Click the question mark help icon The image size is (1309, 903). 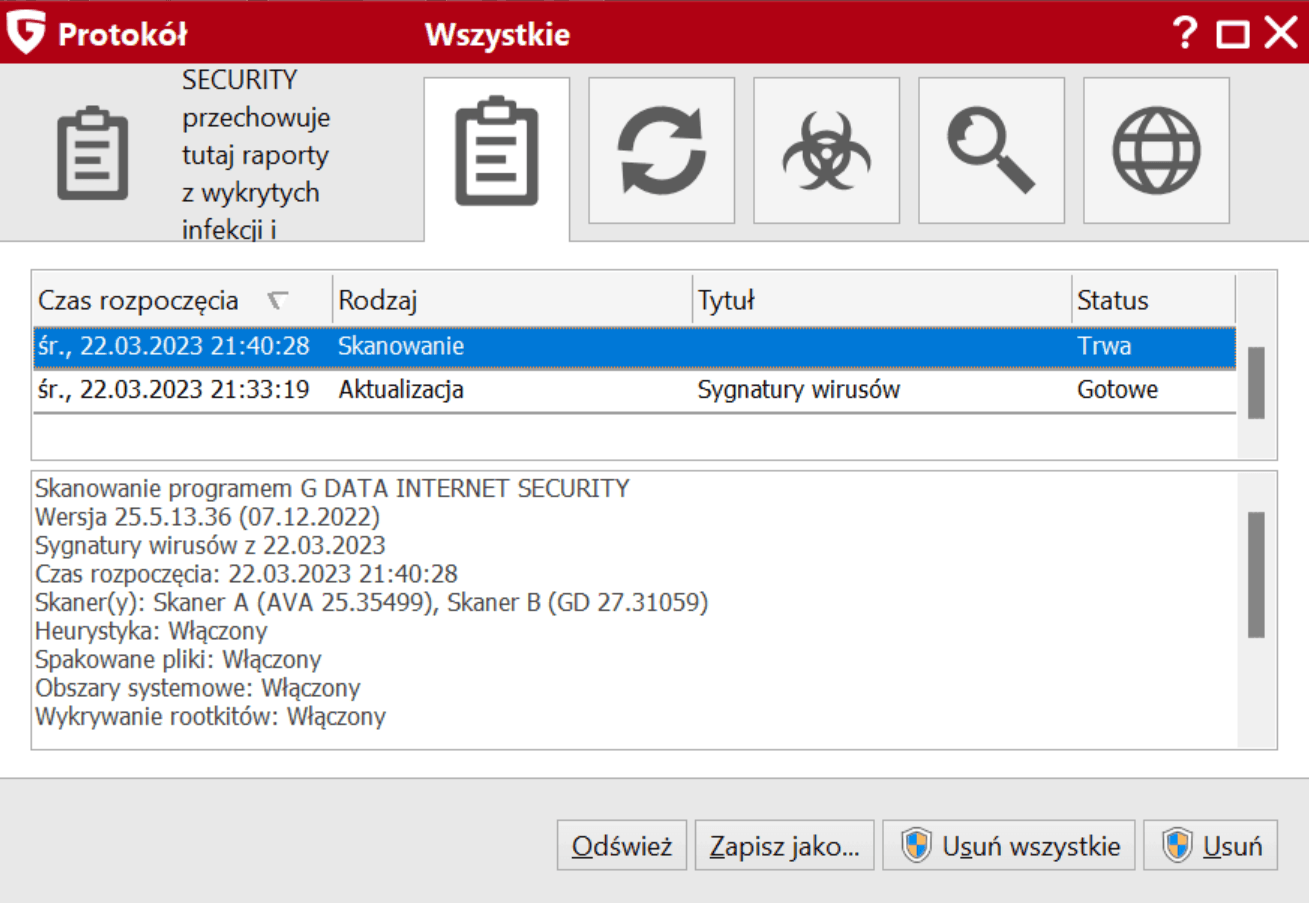(x=1184, y=34)
